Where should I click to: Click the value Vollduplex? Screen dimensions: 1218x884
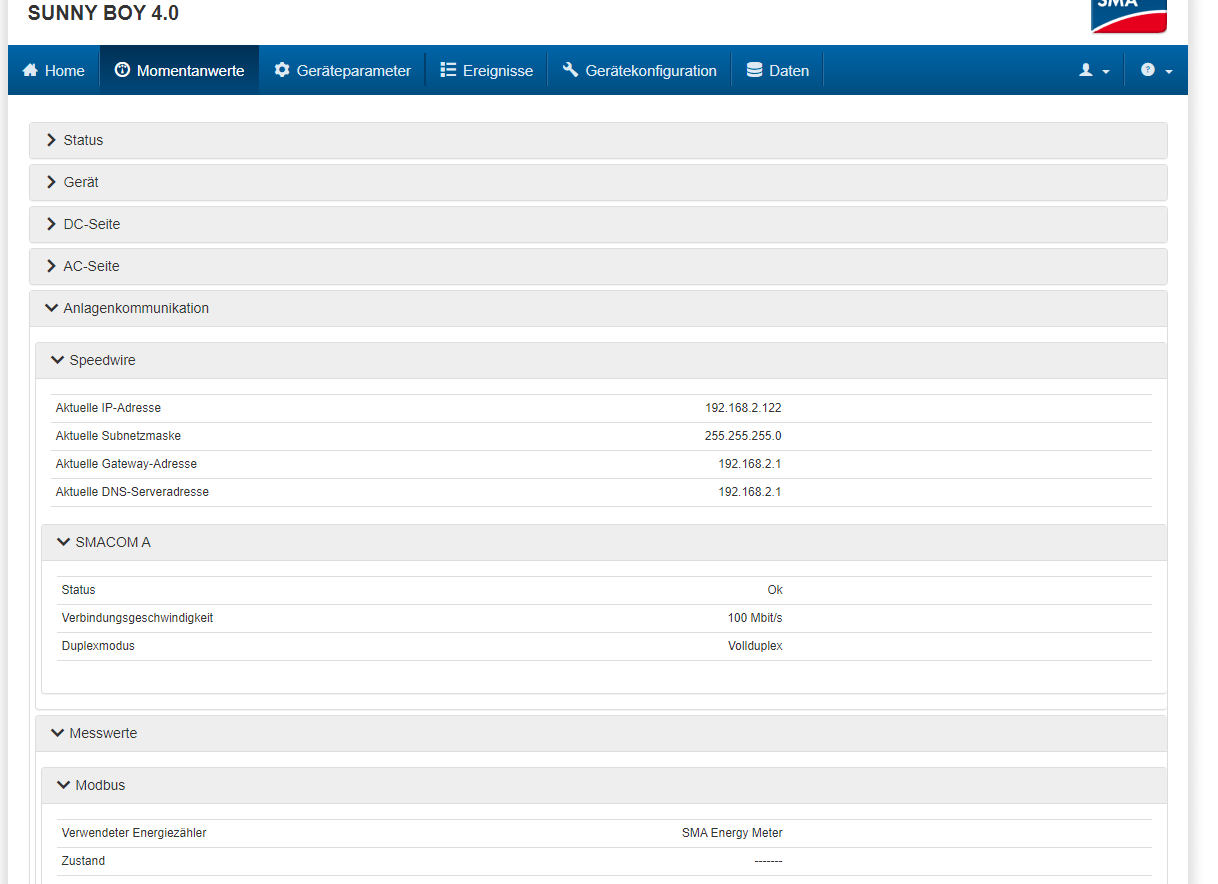point(755,646)
